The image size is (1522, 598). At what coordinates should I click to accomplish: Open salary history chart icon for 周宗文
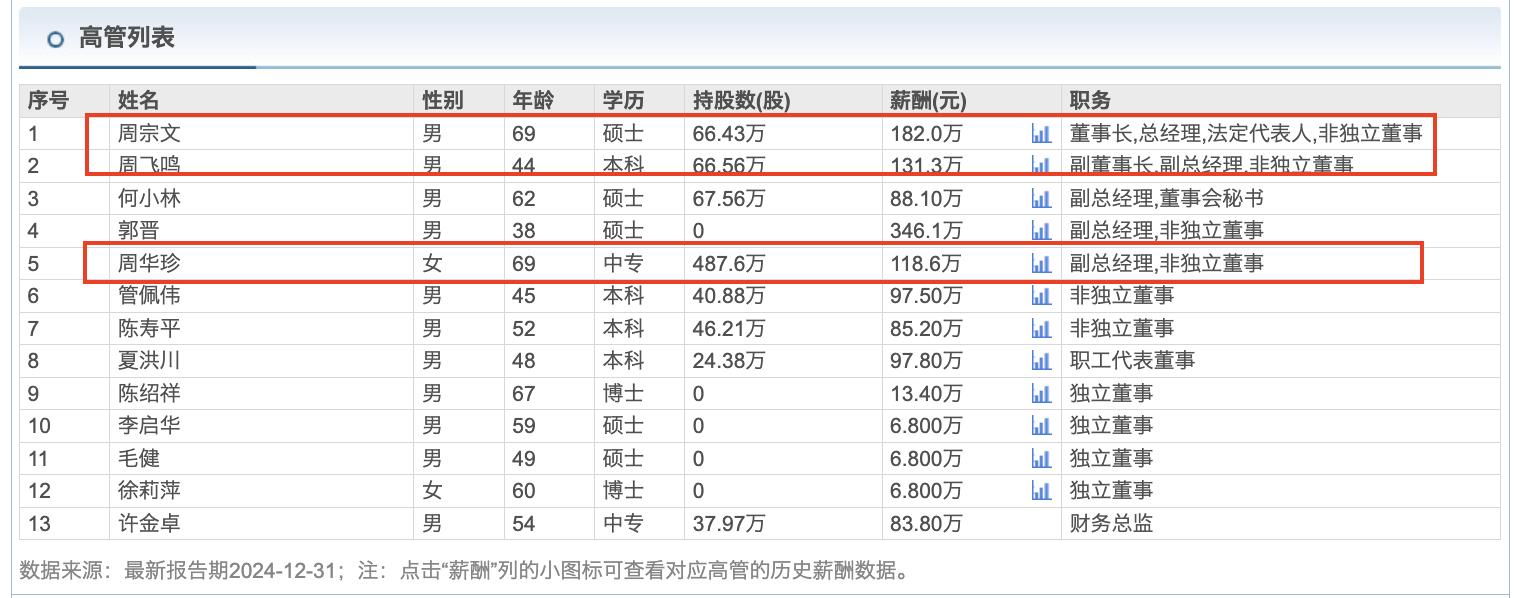[x=1041, y=134]
